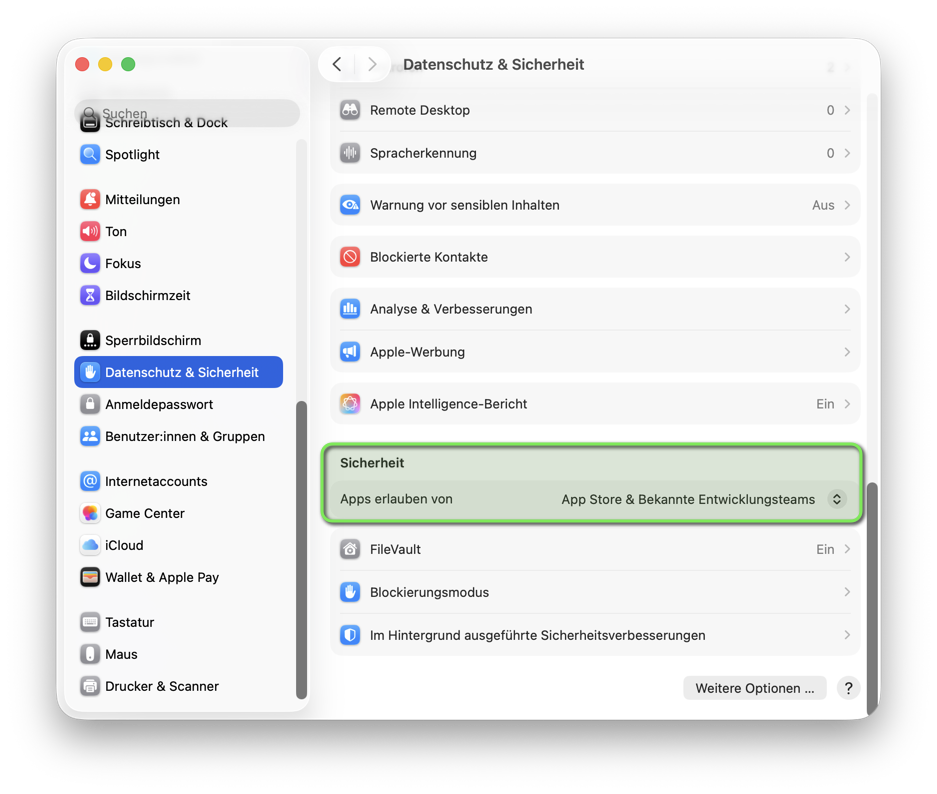Expand the Blockierungsmodus row chevron
This screenshot has width=937, height=794.
pos(847,593)
